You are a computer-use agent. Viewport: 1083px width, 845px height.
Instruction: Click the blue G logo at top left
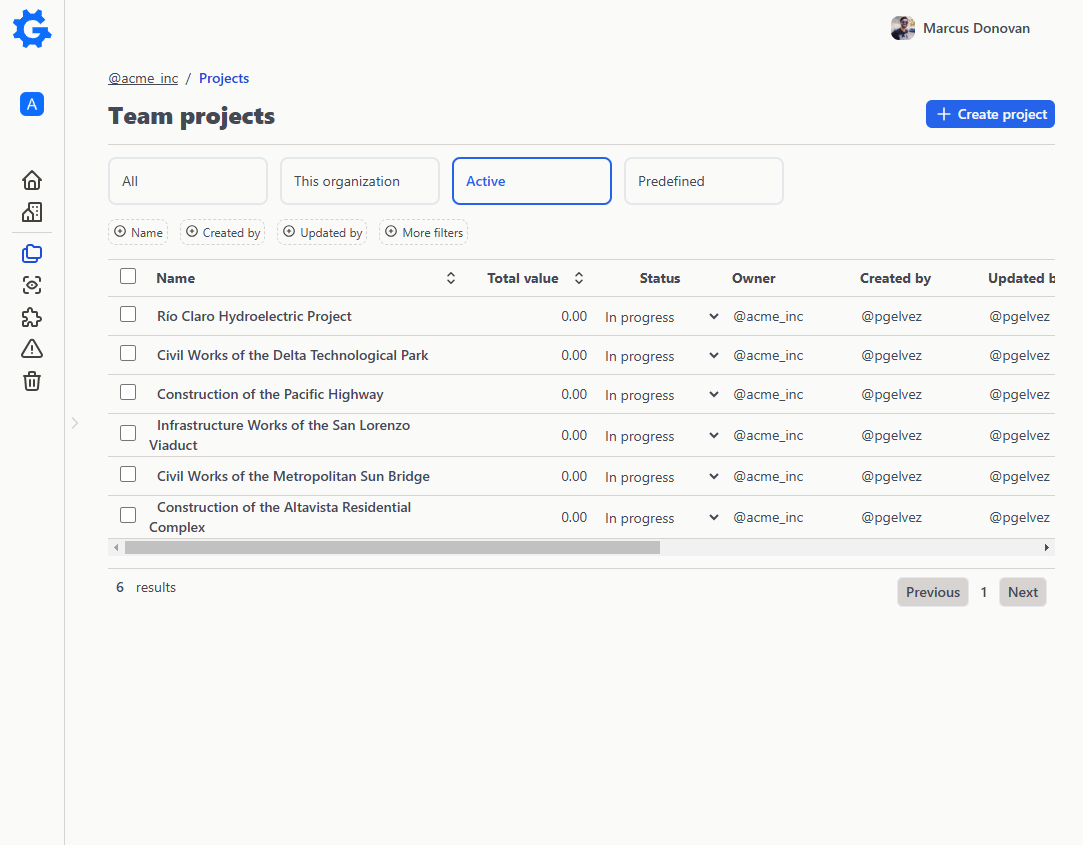coord(31,29)
